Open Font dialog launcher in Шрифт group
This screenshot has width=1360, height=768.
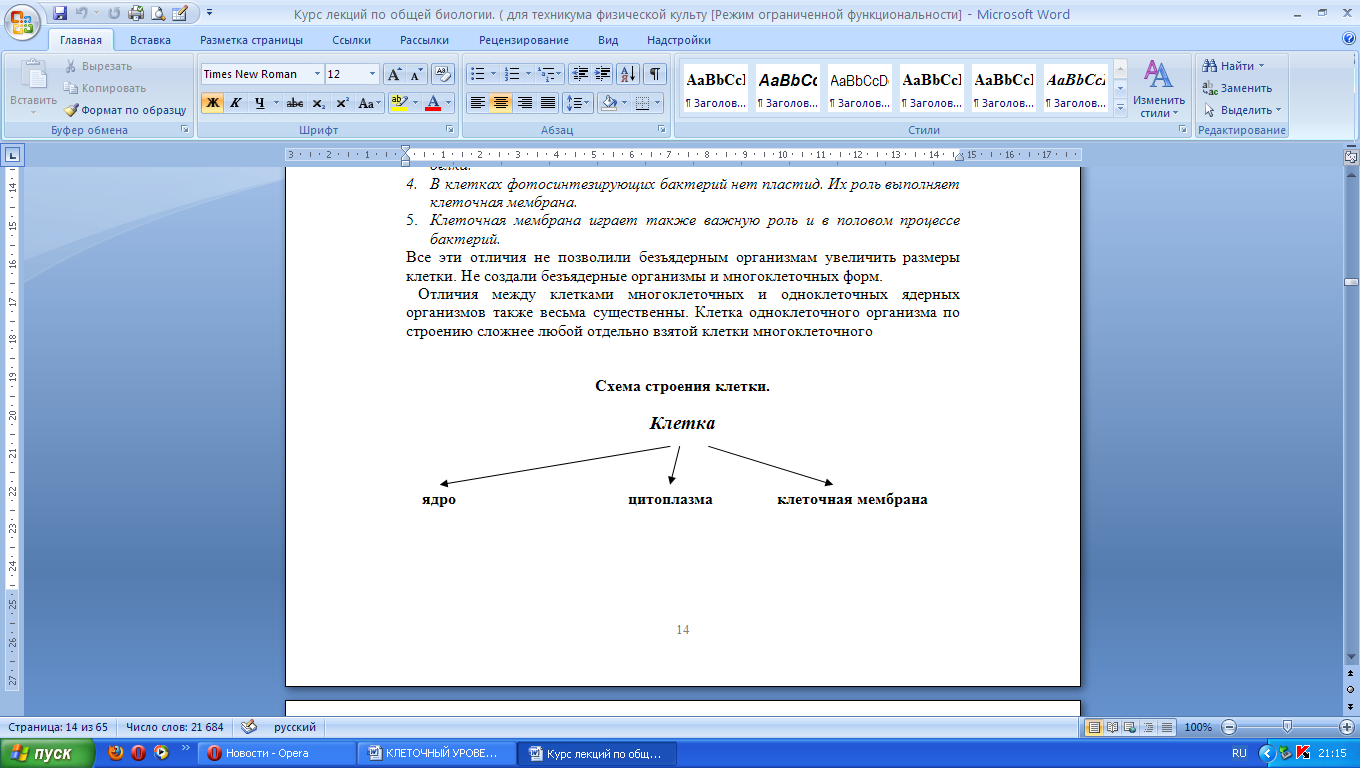[x=449, y=130]
